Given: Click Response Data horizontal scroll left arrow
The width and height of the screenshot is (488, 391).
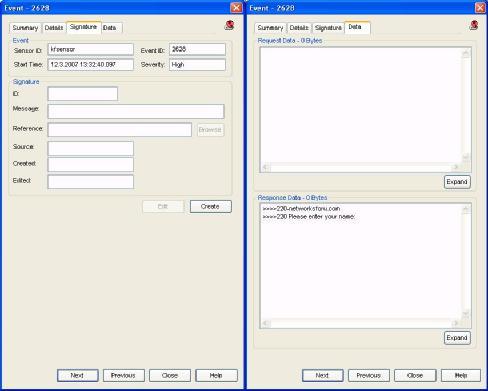Looking at the screenshot, I should [266, 323].
